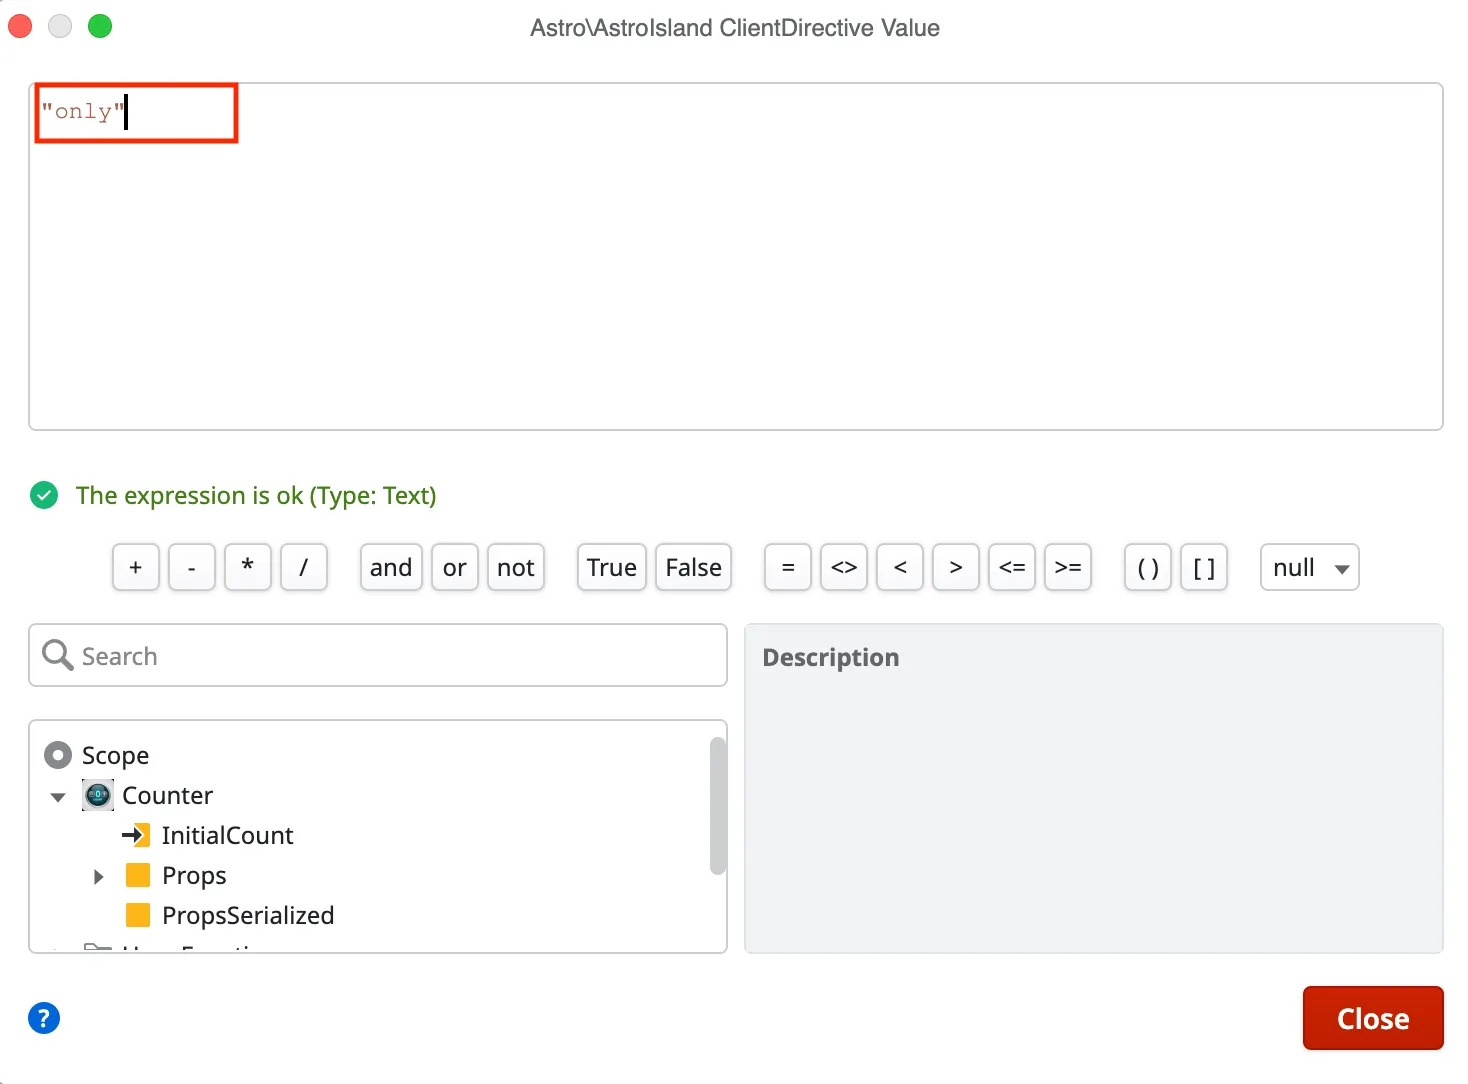
Task: Insert the True boolean value
Action: pos(610,567)
